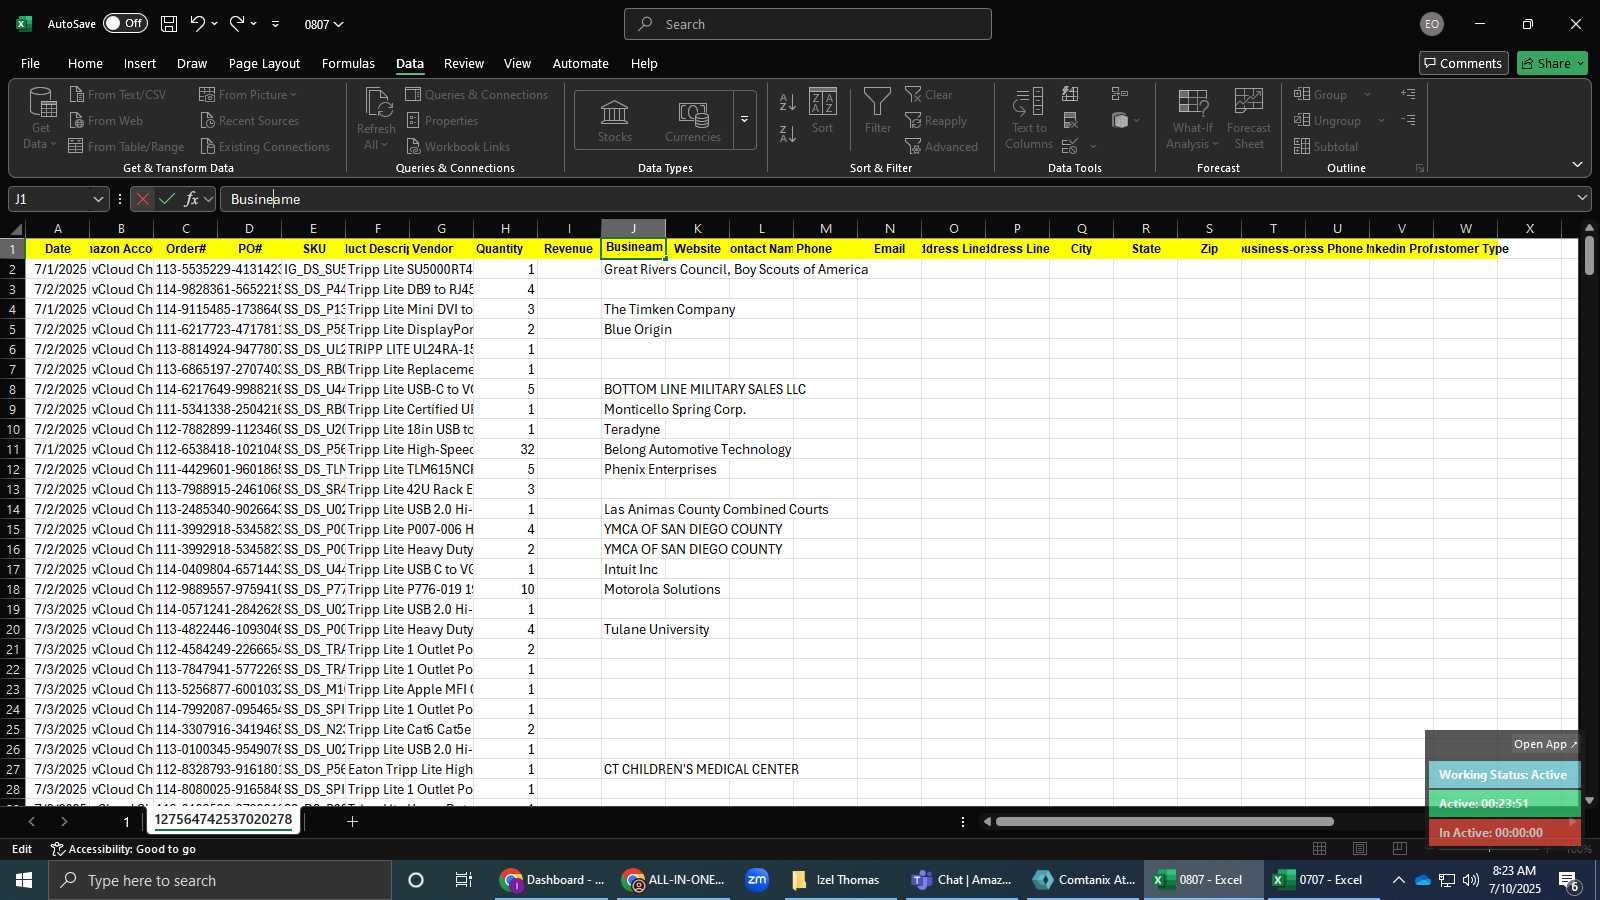Switch to the Home tab
This screenshot has width=1600, height=900.
point(85,63)
